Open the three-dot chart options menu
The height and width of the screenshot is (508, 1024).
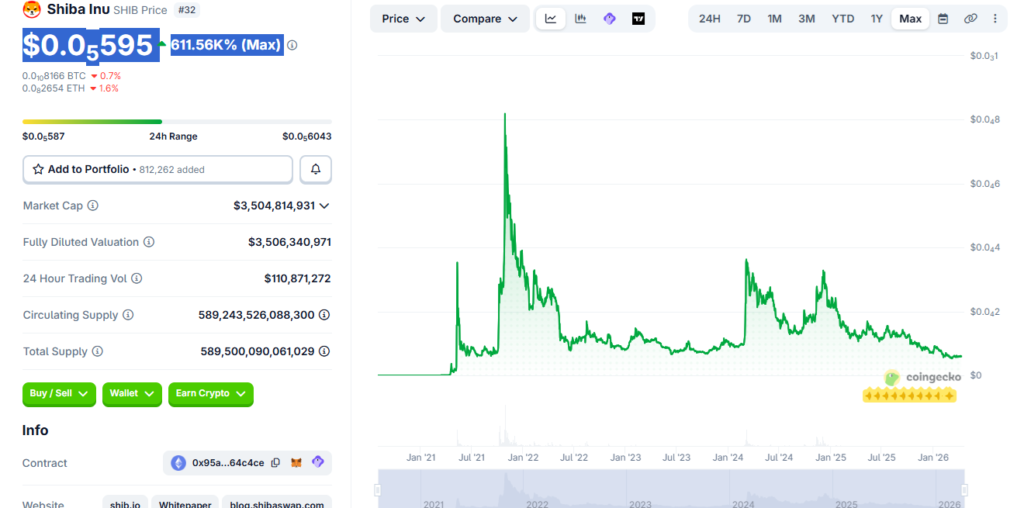tap(995, 19)
